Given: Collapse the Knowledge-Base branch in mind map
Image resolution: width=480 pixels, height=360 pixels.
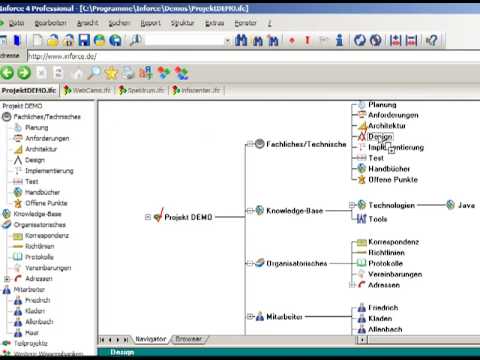Looking at the screenshot, I should (250, 210).
